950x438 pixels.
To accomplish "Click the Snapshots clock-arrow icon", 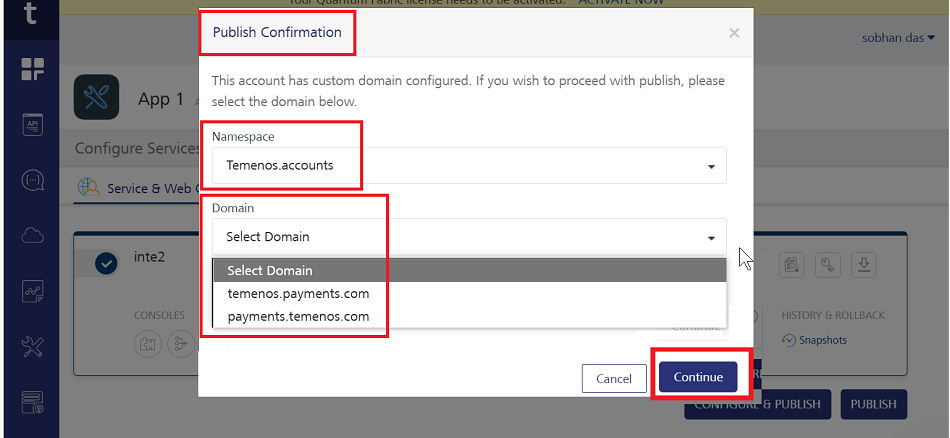I will coord(789,340).
